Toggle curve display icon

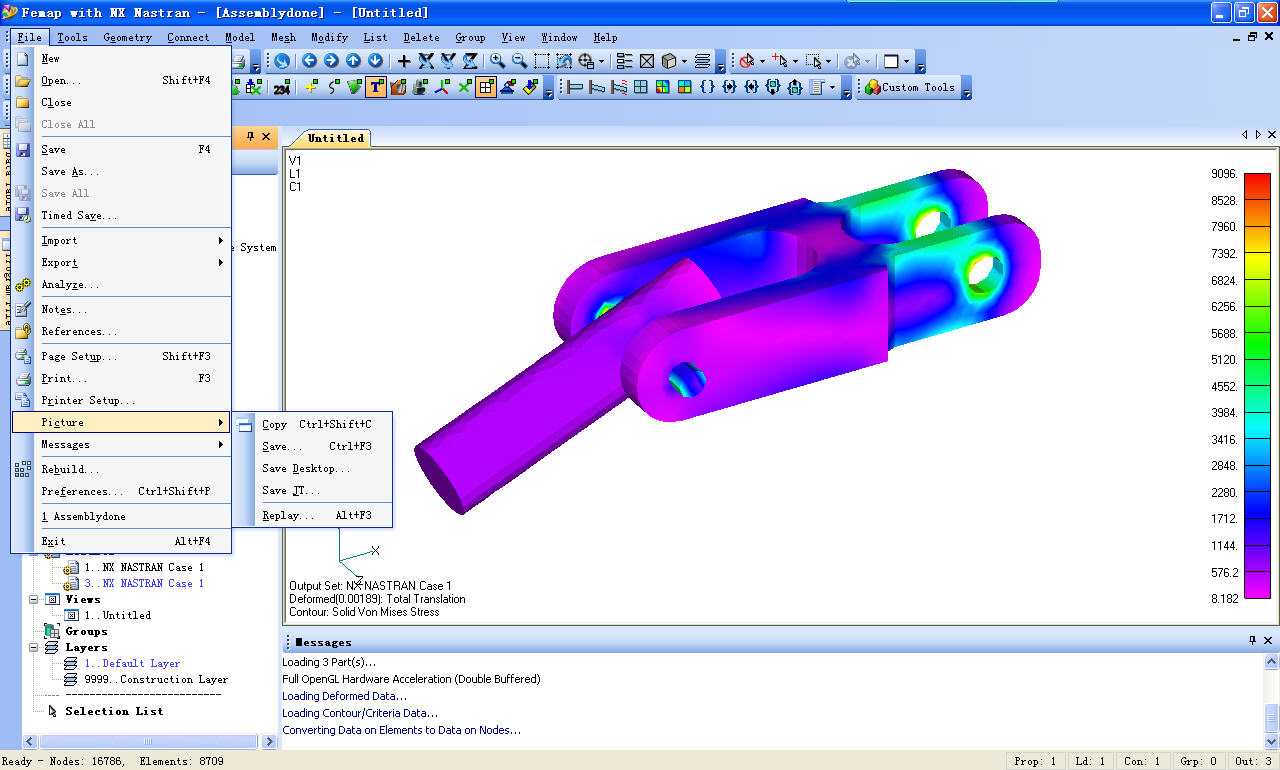333,87
